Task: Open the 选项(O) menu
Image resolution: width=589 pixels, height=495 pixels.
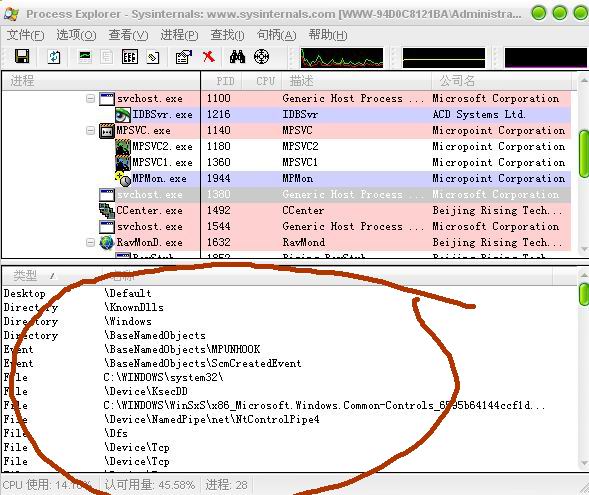Action: 76,35
